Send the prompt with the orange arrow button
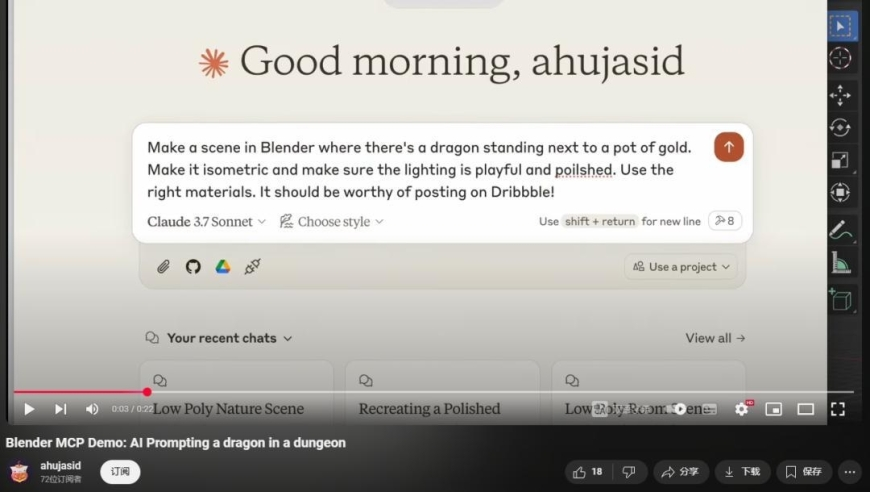 729,147
